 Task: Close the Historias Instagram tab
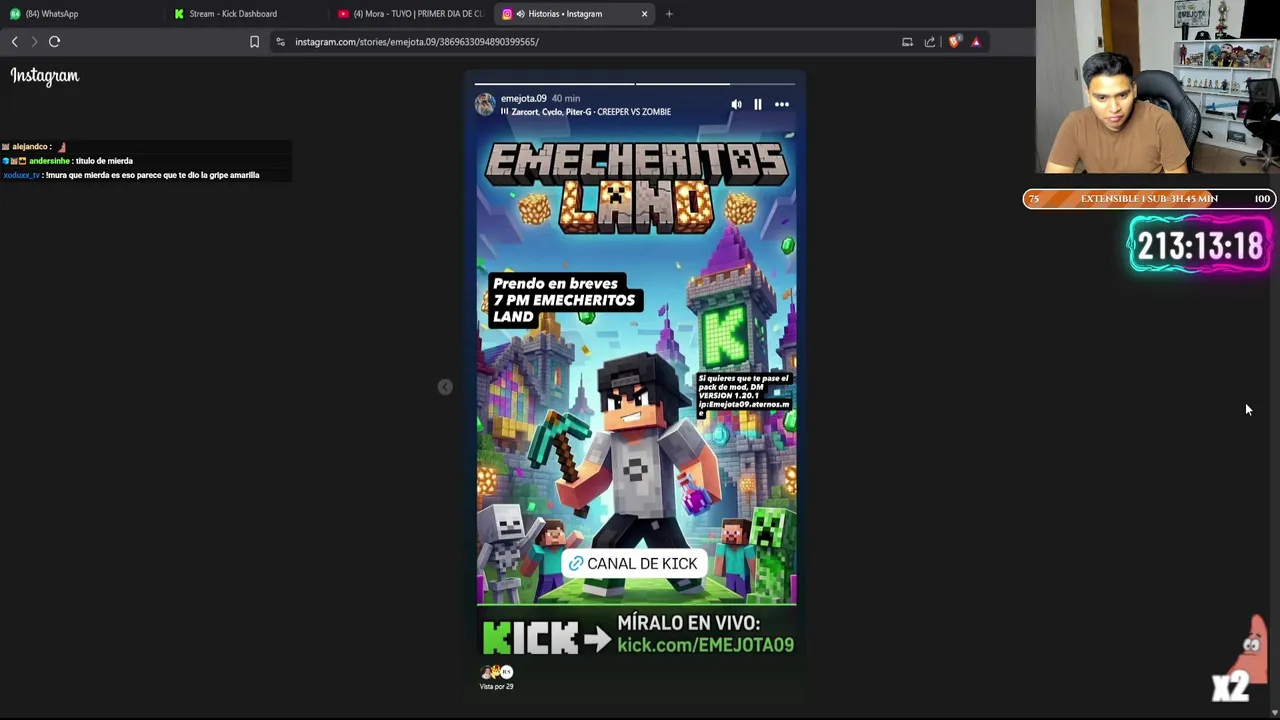pyautogui.click(x=644, y=14)
